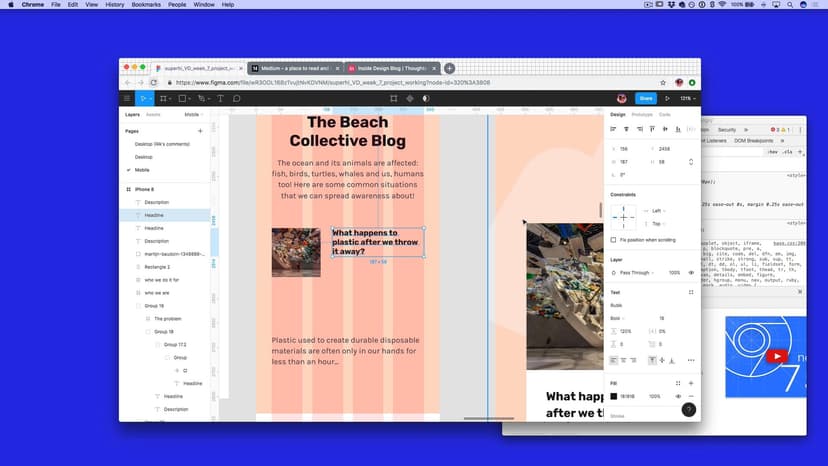Select the Text tool in toolbar
The image size is (828, 466).
pyautogui.click(x=220, y=98)
